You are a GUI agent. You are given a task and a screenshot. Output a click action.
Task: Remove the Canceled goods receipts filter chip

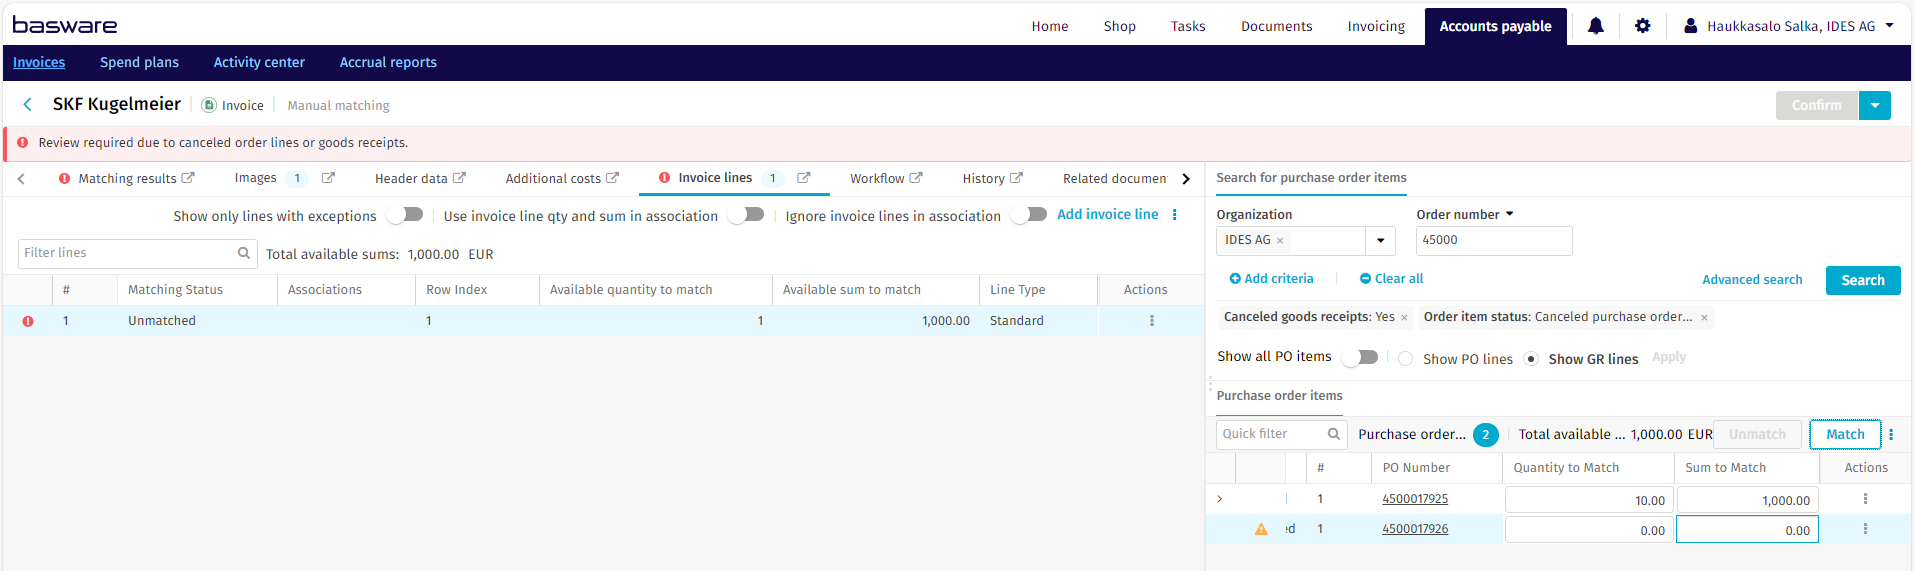(1404, 318)
